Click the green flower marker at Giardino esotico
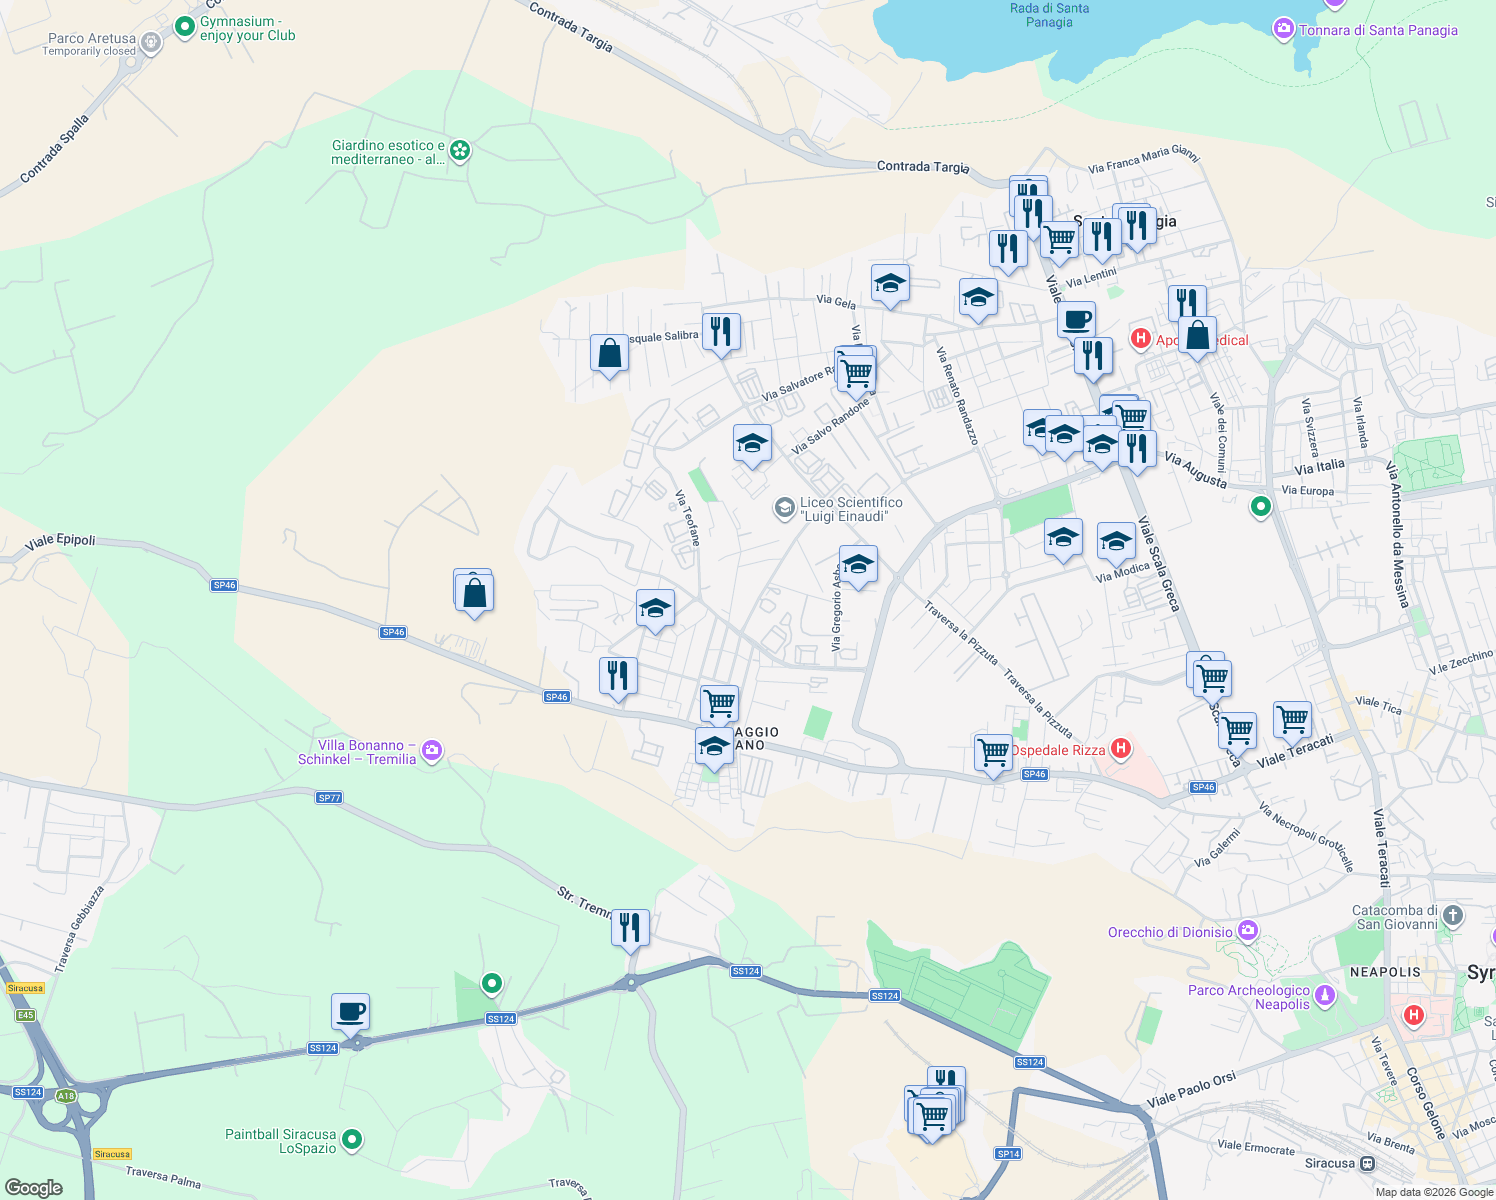Viewport: 1496px width, 1200px height. point(458,151)
